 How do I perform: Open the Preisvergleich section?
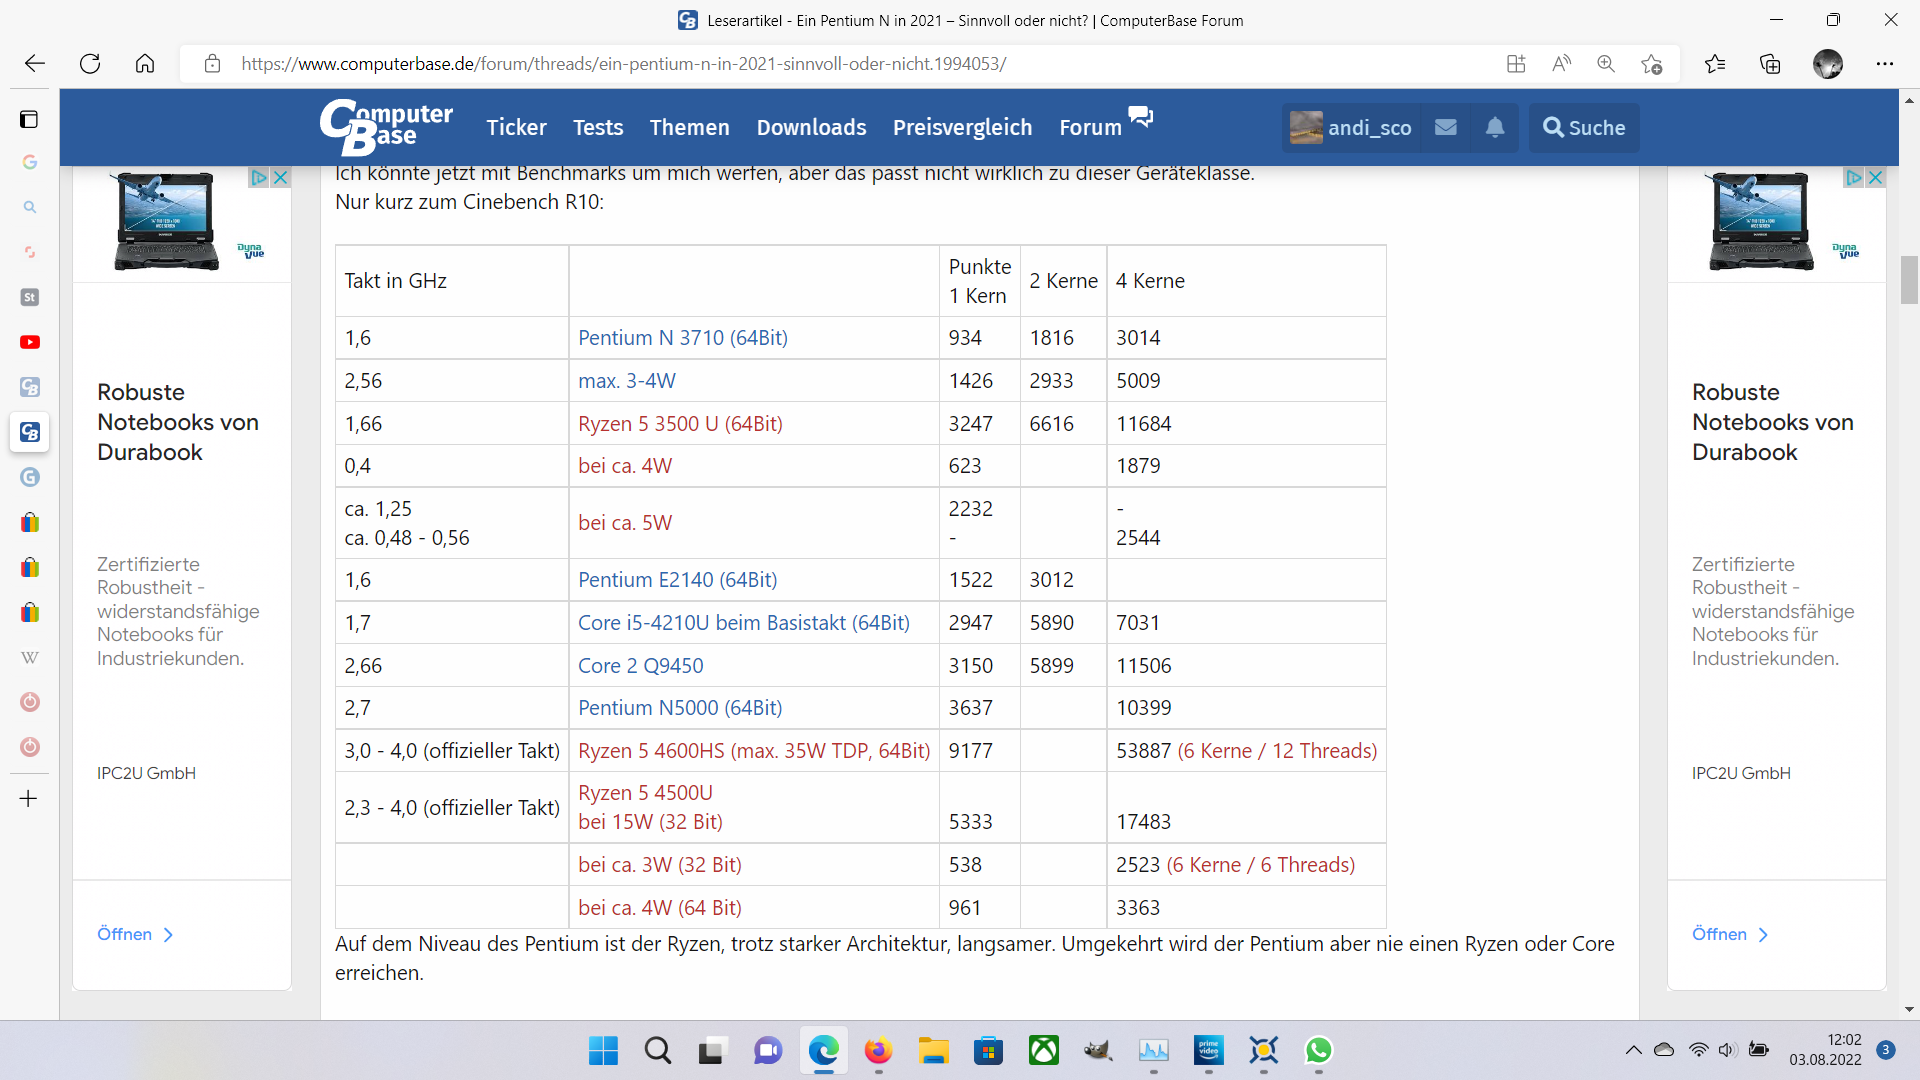point(962,127)
